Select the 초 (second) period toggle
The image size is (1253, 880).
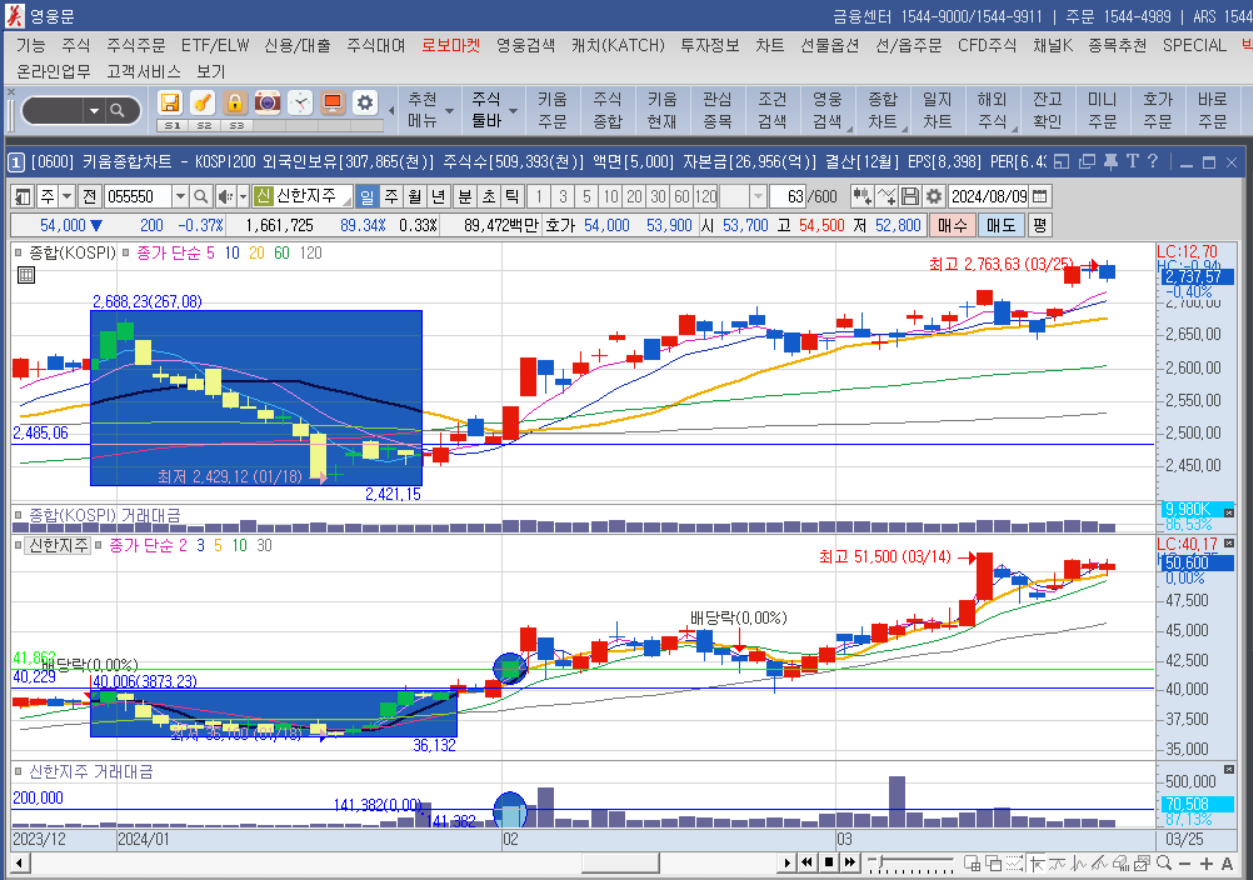click(488, 196)
